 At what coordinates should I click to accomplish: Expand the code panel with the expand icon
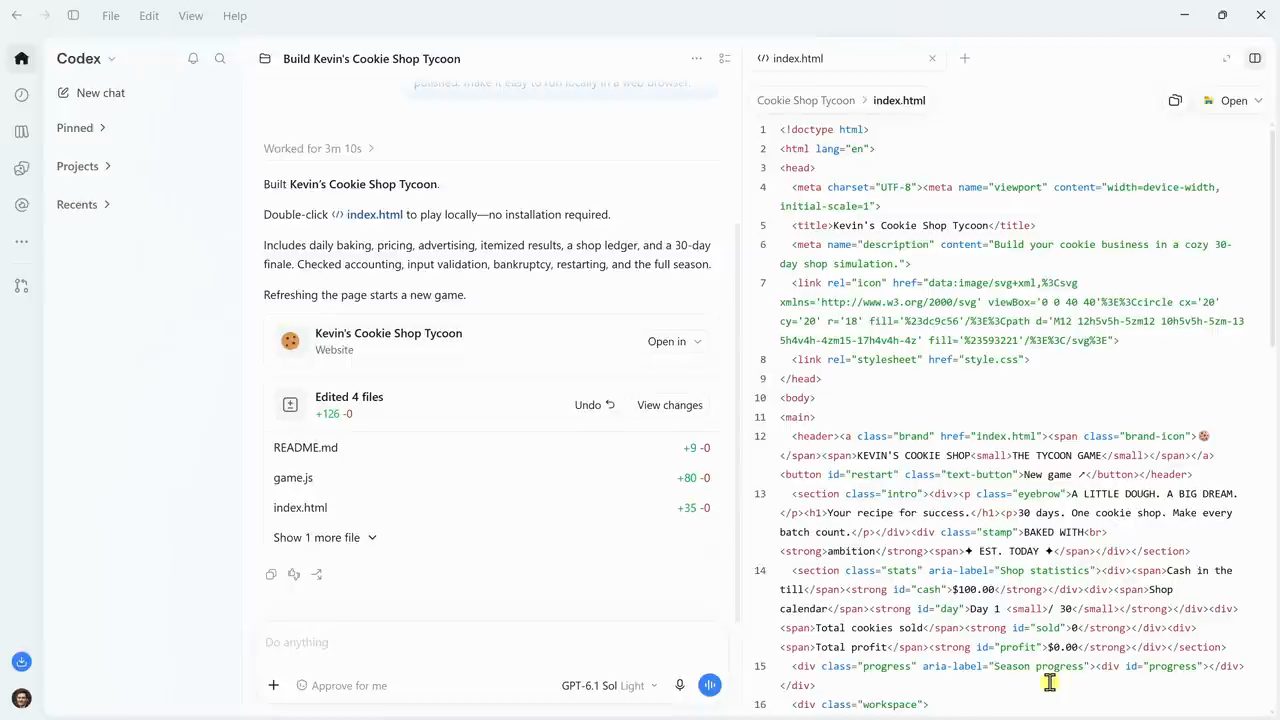pyautogui.click(x=1227, y=58)
